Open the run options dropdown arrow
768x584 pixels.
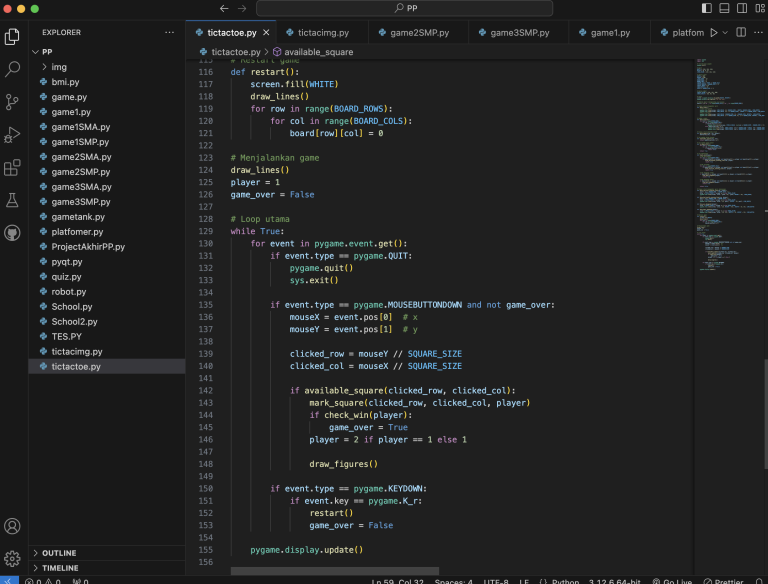point(725,32)
